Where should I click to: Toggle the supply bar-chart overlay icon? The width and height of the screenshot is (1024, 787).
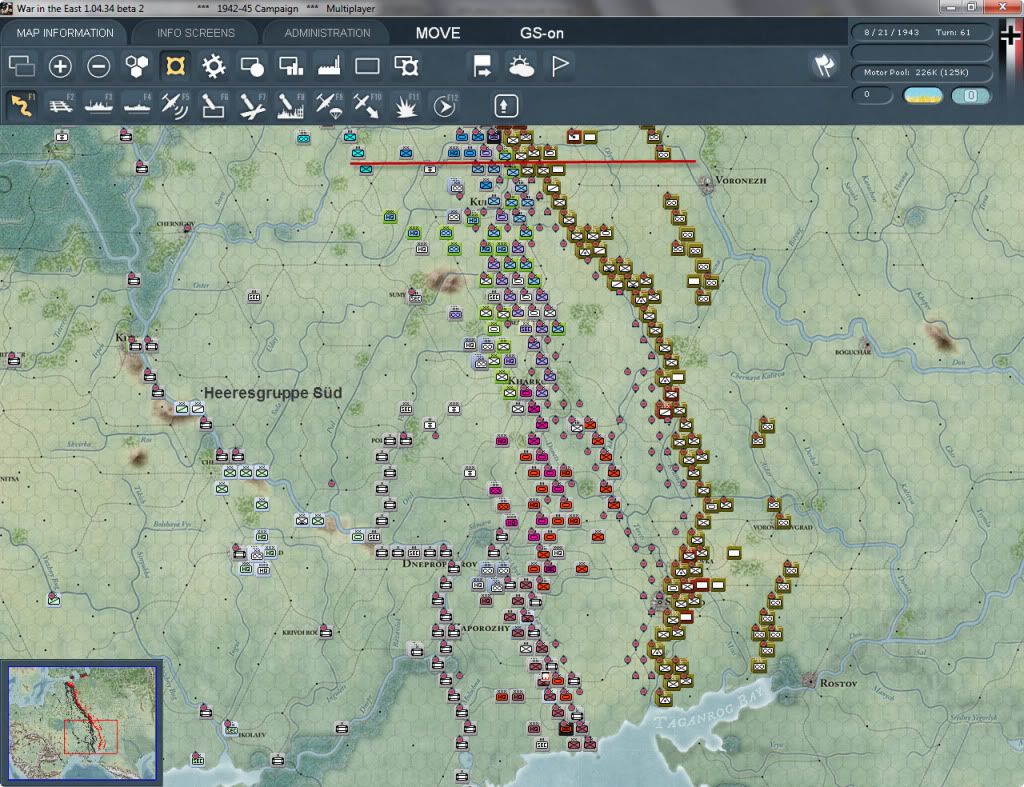[291, 66]
